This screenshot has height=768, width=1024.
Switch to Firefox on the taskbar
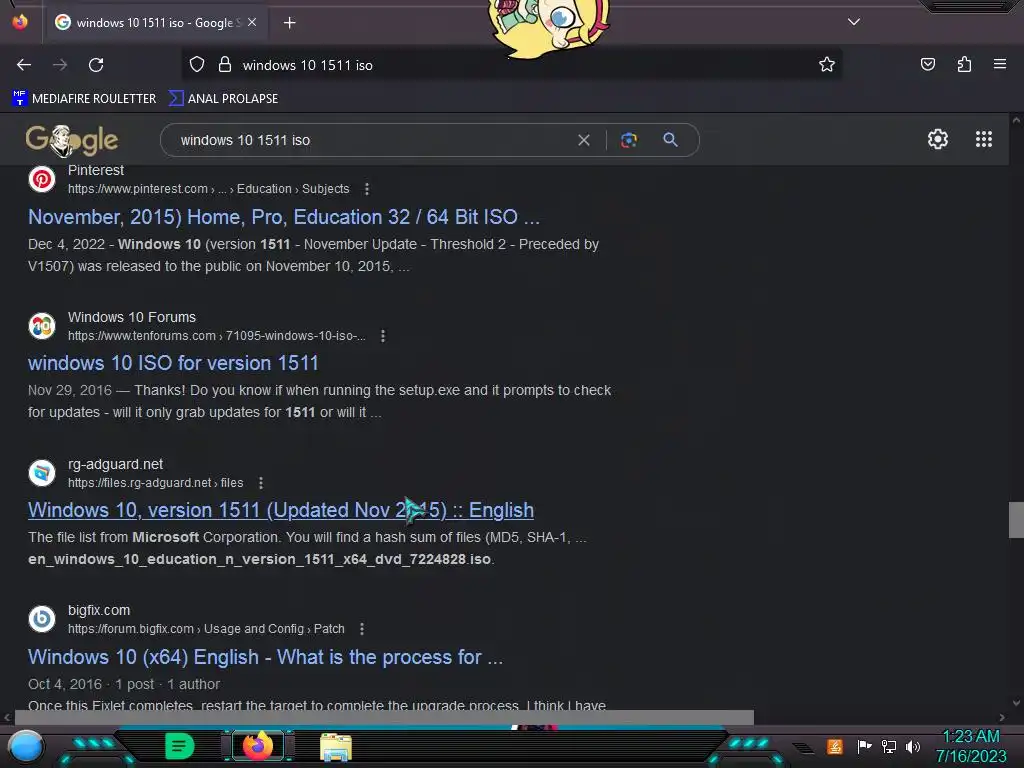pyautogui.click(x=258, y=746)
